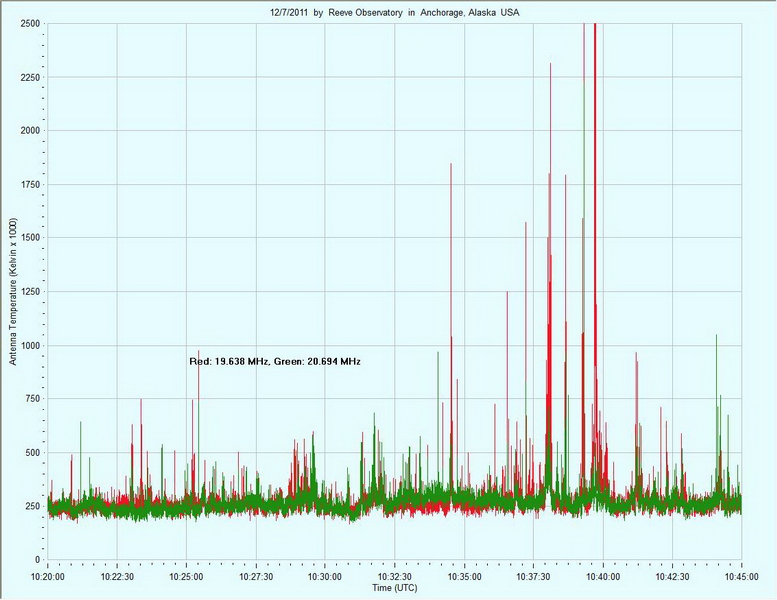Click the 2250 value on the y-axis
Screen dimensions: 777x600
[x=30, y=77]
